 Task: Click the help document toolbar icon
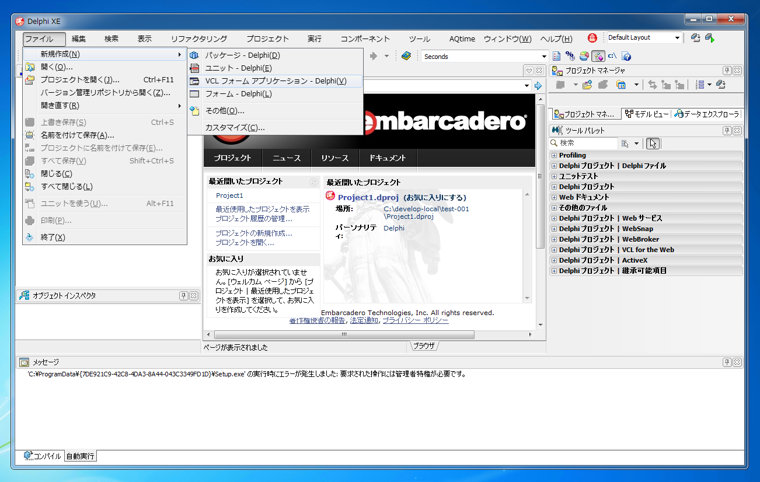(626, 56)
